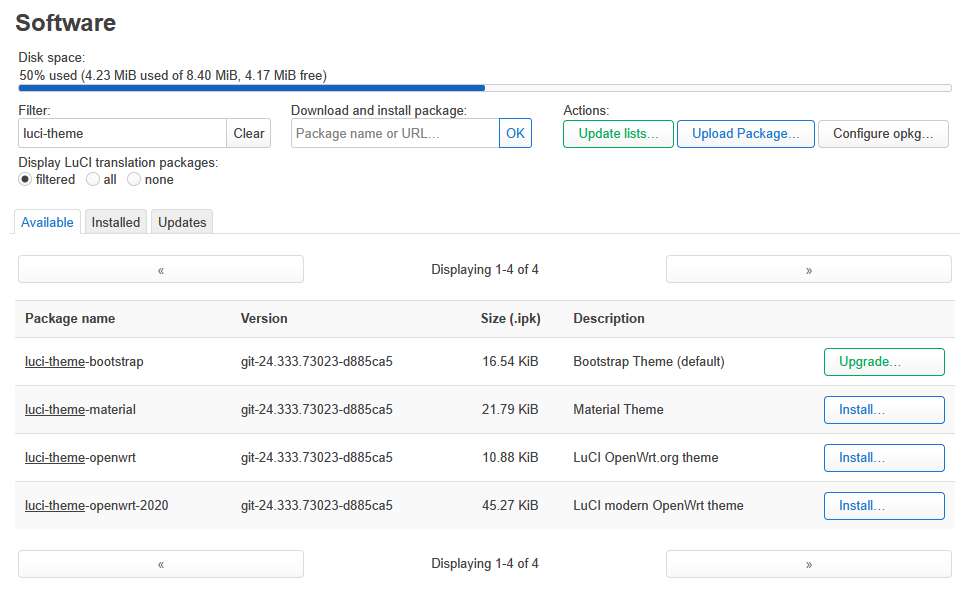Go to previous page using top « button
Screen dimensions: 970x591
tap(161, 270)
